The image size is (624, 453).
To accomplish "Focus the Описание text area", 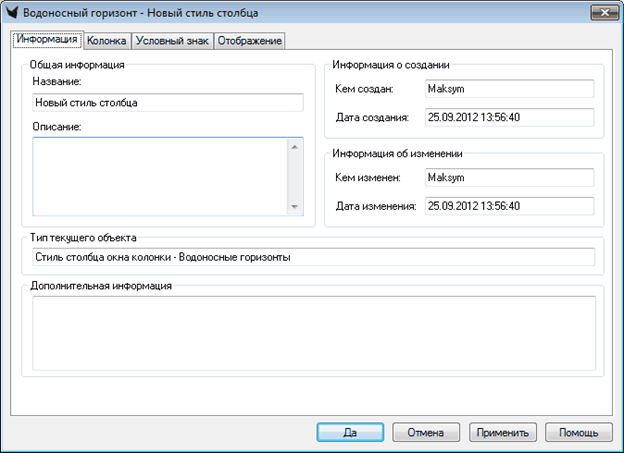I will click(159, 175).
